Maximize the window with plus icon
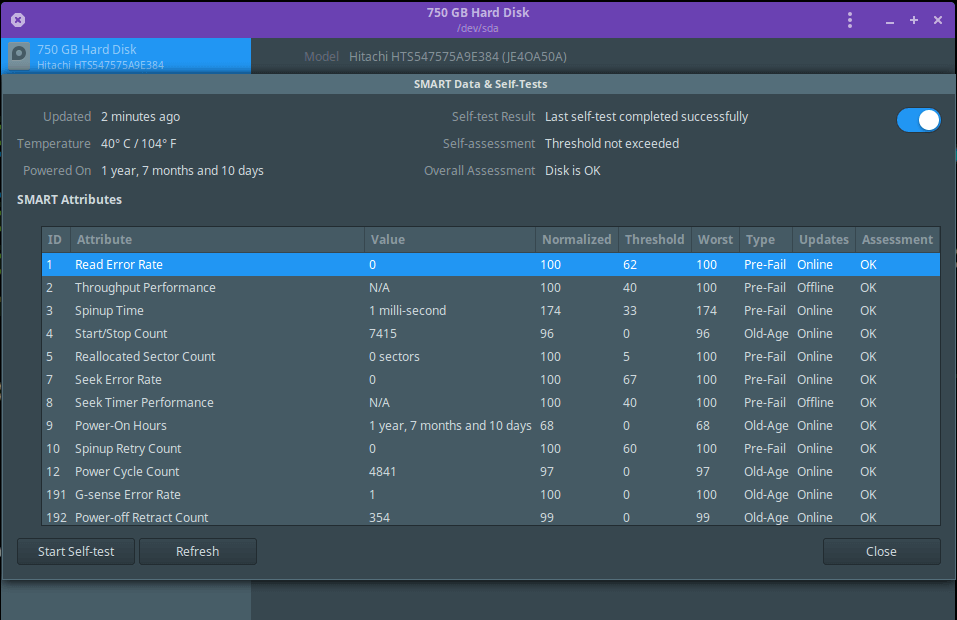Viewport: 957px width, 620px height. click(x=914, y=20)
